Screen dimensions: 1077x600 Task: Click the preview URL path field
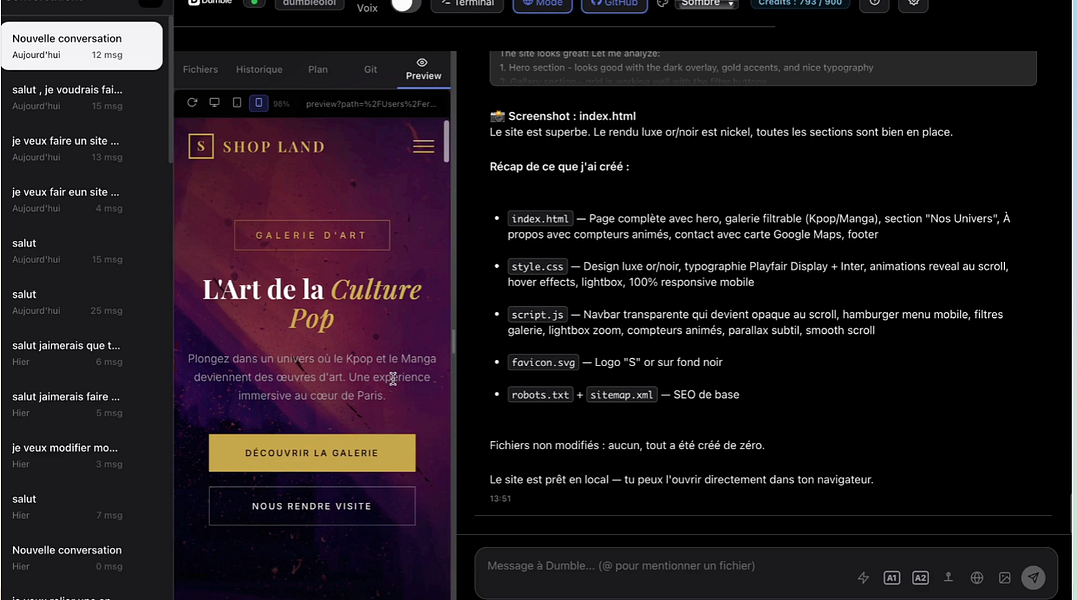371,104
